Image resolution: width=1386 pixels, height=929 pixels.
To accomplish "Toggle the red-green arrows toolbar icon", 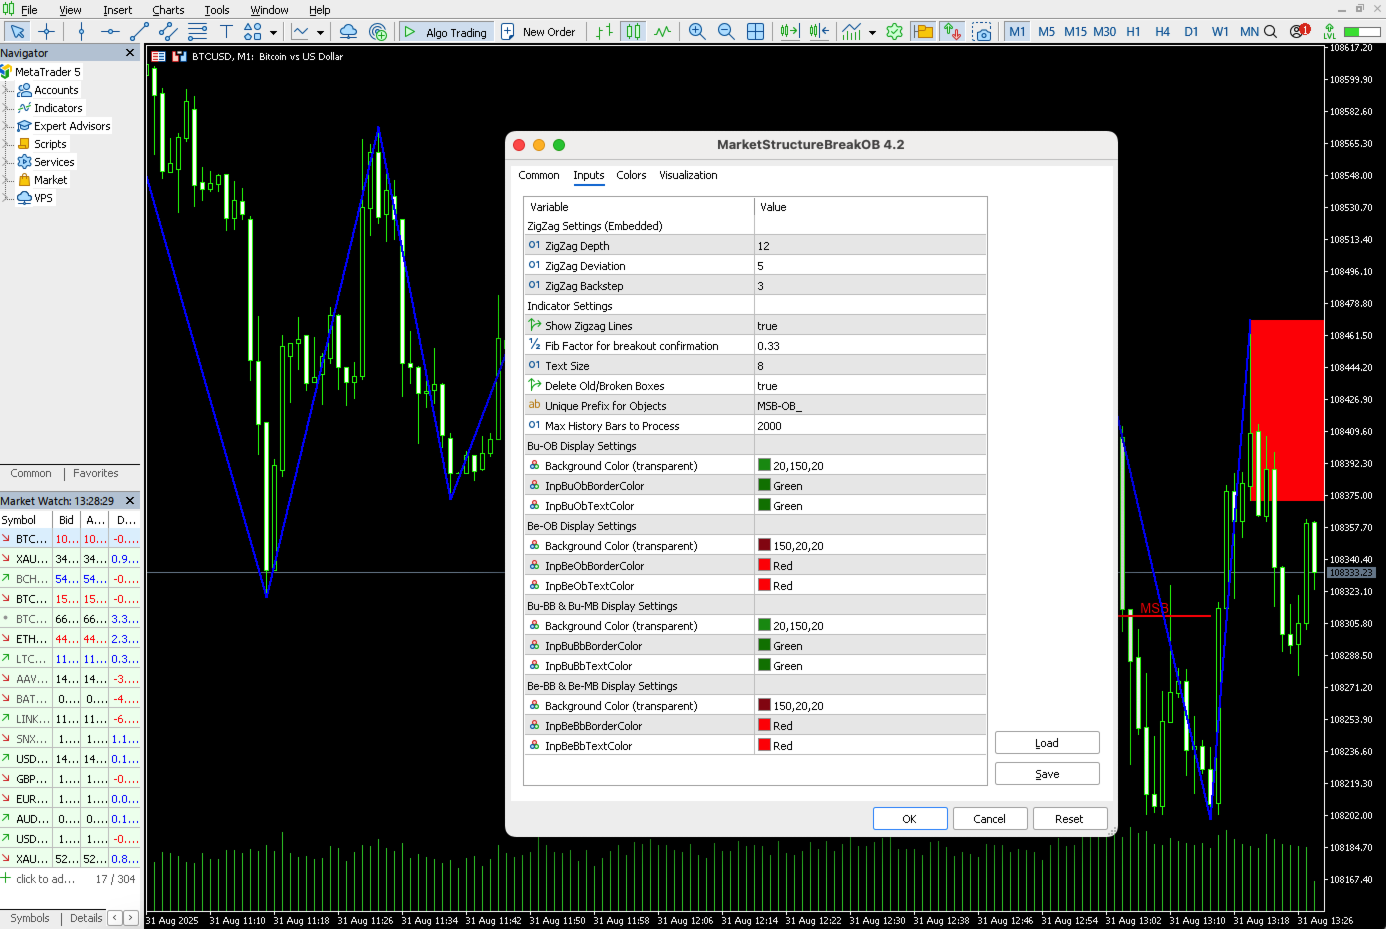I will pyautogui.click(x=952, y=32).
